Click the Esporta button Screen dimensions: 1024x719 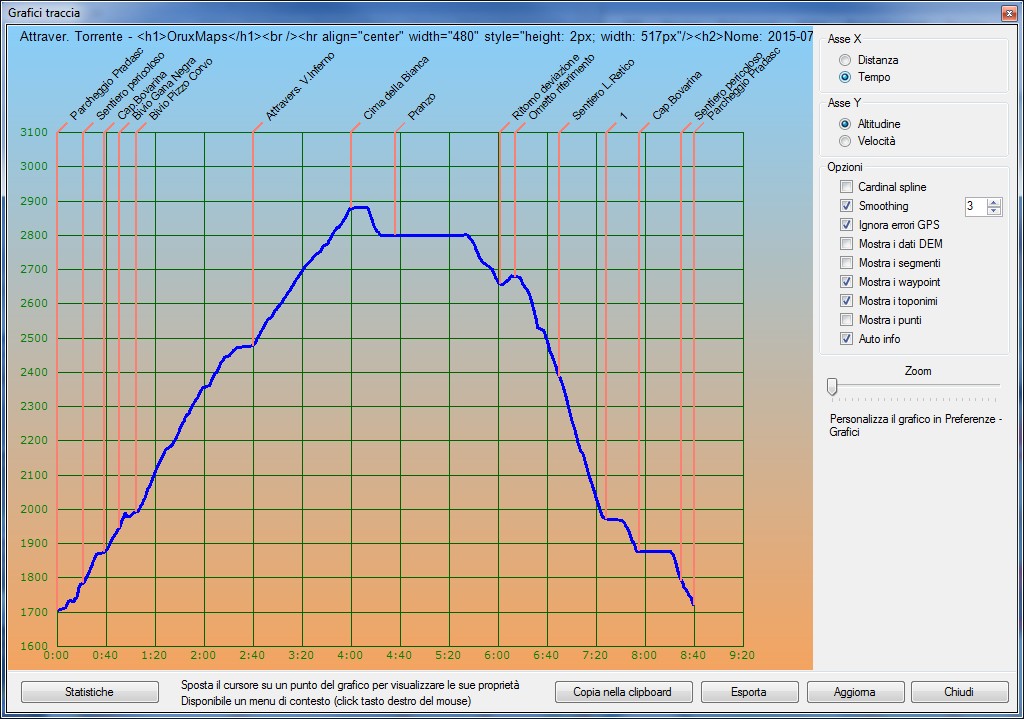pos(749,692)
